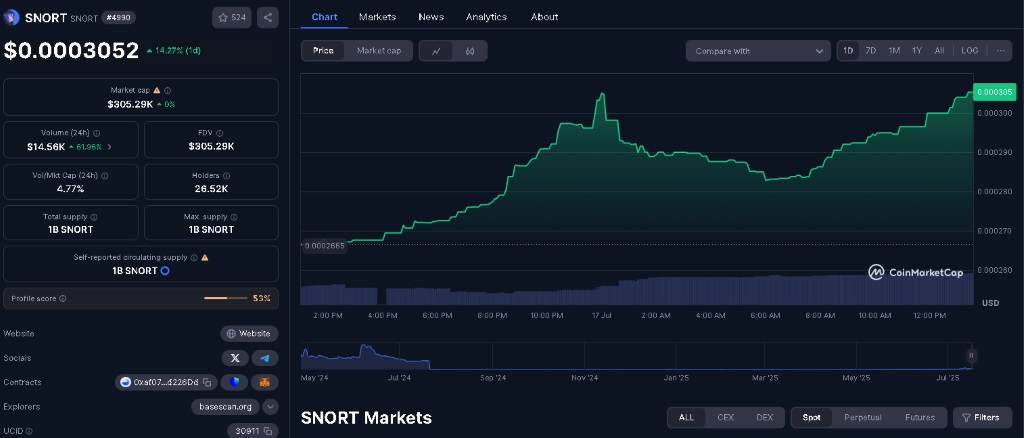Switch to line chart view icon
The height and width of the screenshot is (438, 1024).
click(x=436, y=51)
